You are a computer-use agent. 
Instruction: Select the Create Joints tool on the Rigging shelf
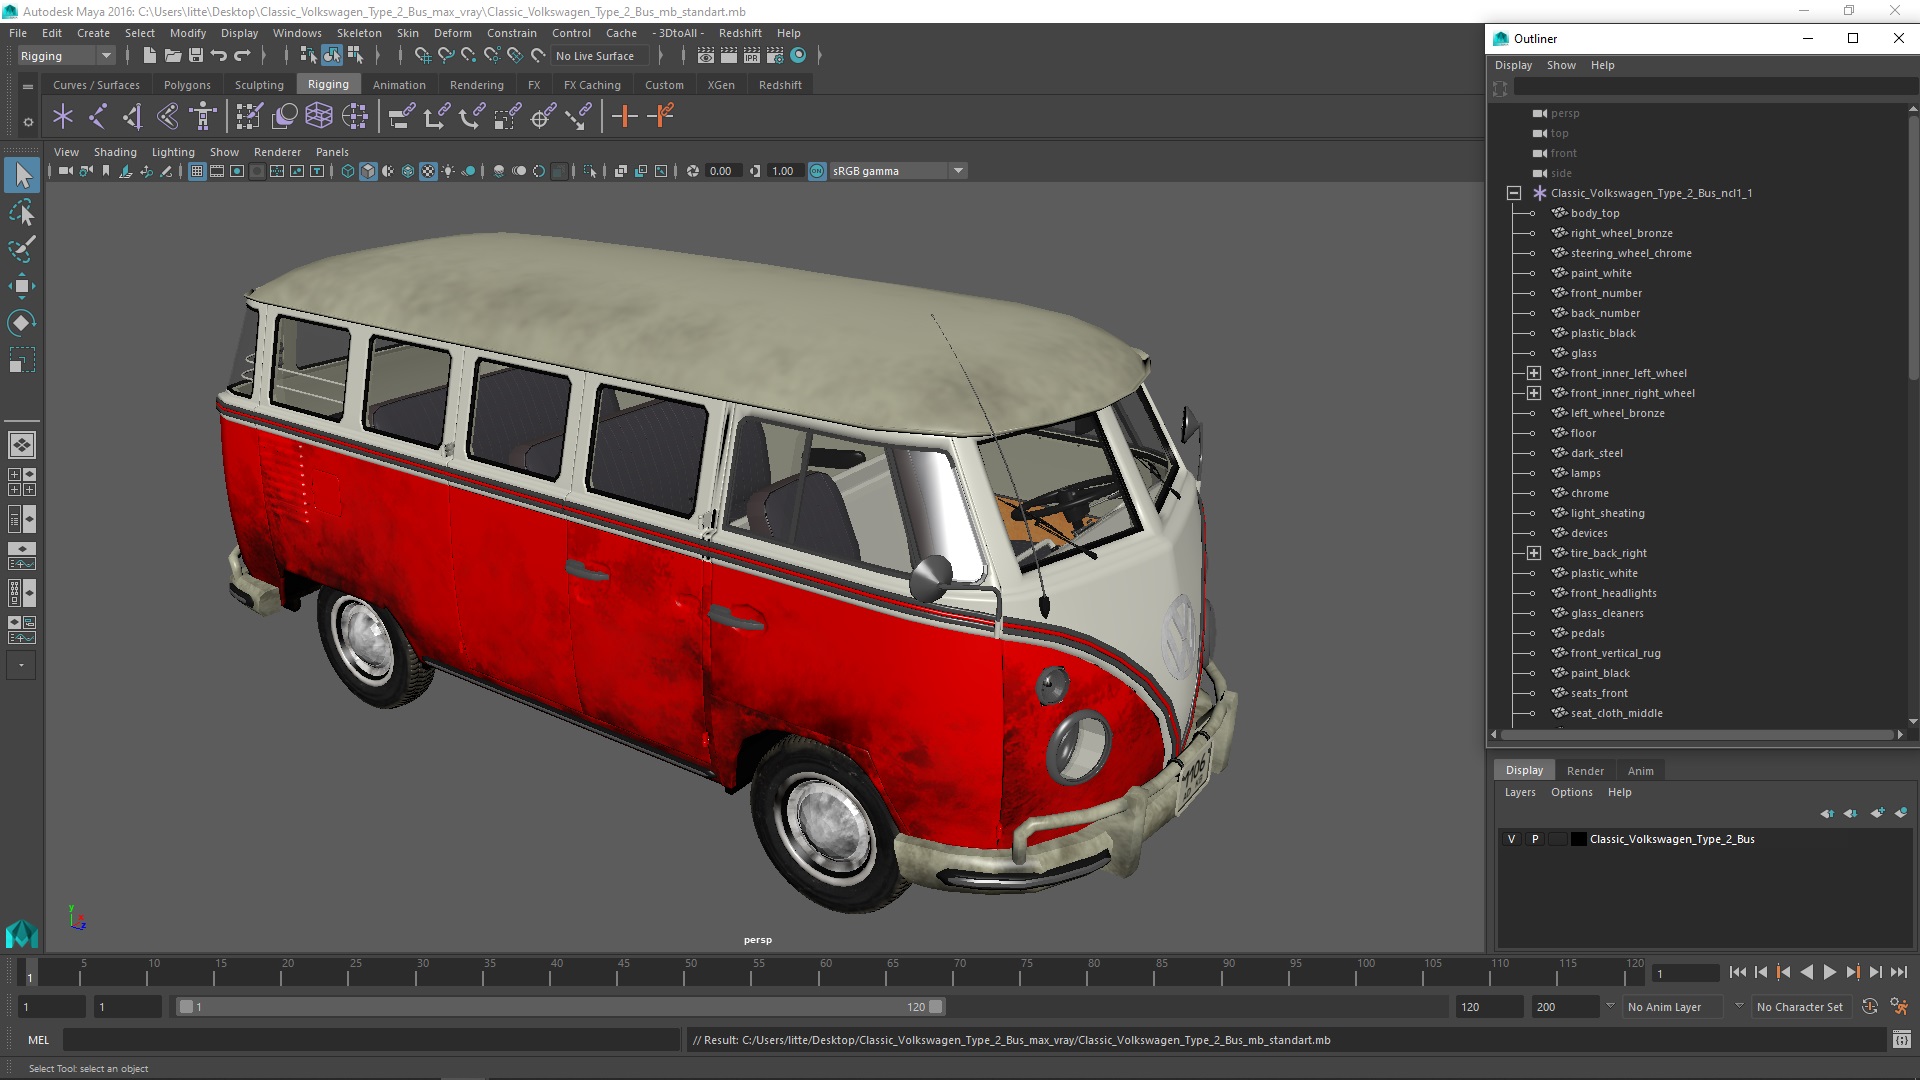(x=98, y=116)
